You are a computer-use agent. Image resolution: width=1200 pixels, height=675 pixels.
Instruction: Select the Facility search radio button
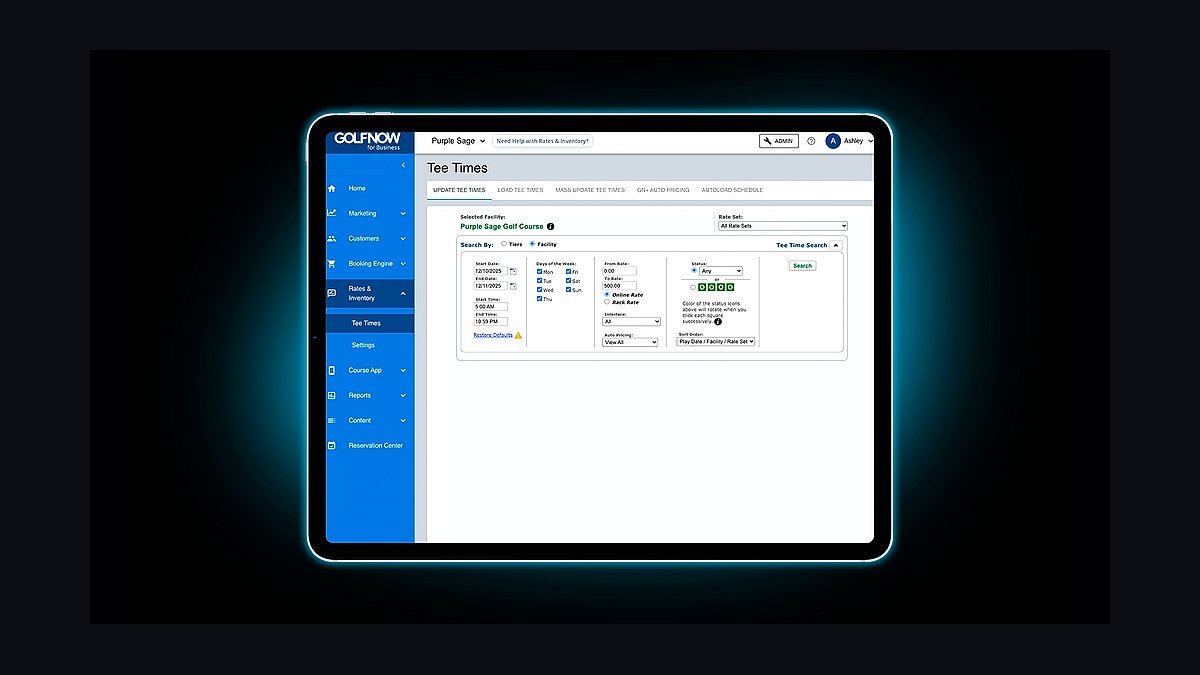tap(532, 244)
